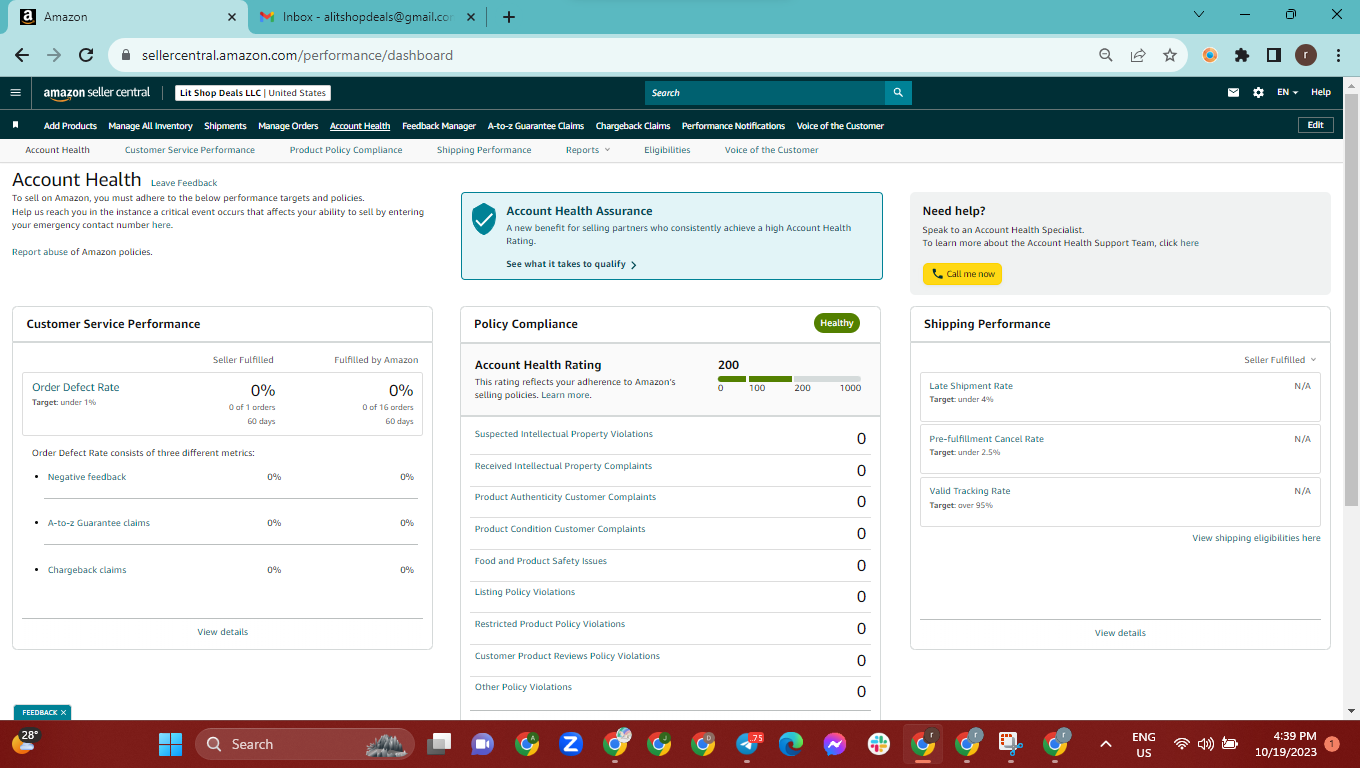Click See what it takes to qualify
The width and height of the screenshot is (1360, 768).
[571, 264]
